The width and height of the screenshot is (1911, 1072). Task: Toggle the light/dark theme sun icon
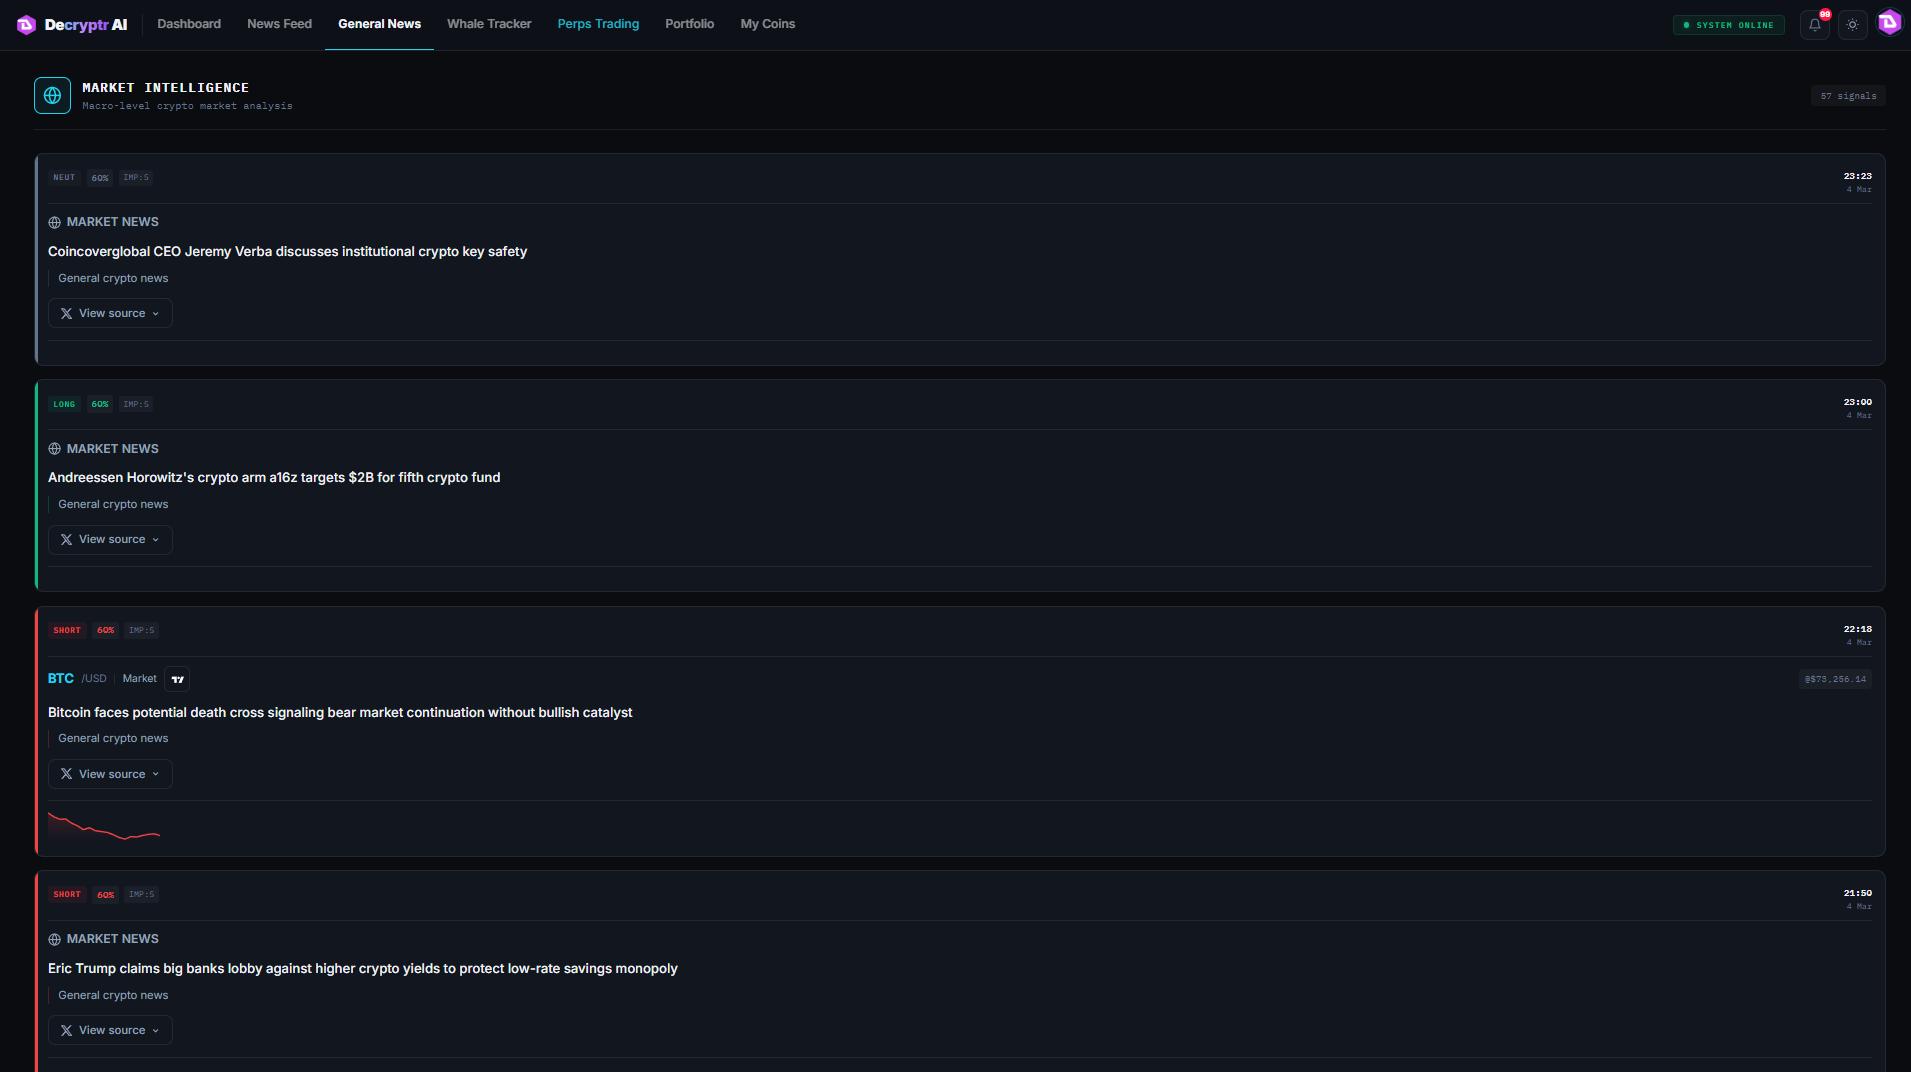point(1852,25)
